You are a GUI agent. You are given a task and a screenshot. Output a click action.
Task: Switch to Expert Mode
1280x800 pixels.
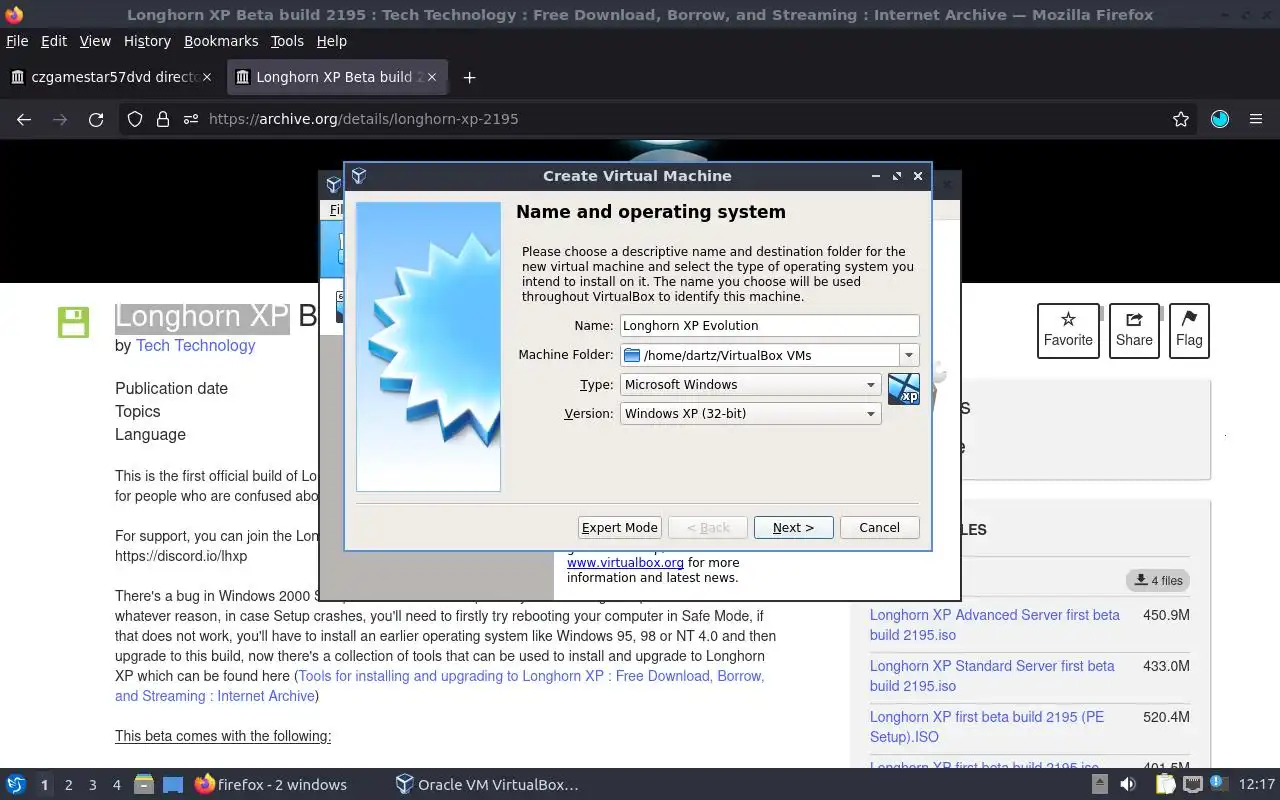point(620,527)
